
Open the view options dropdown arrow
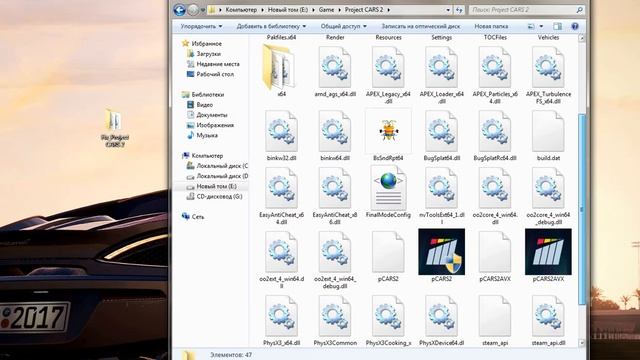point(541,26)
